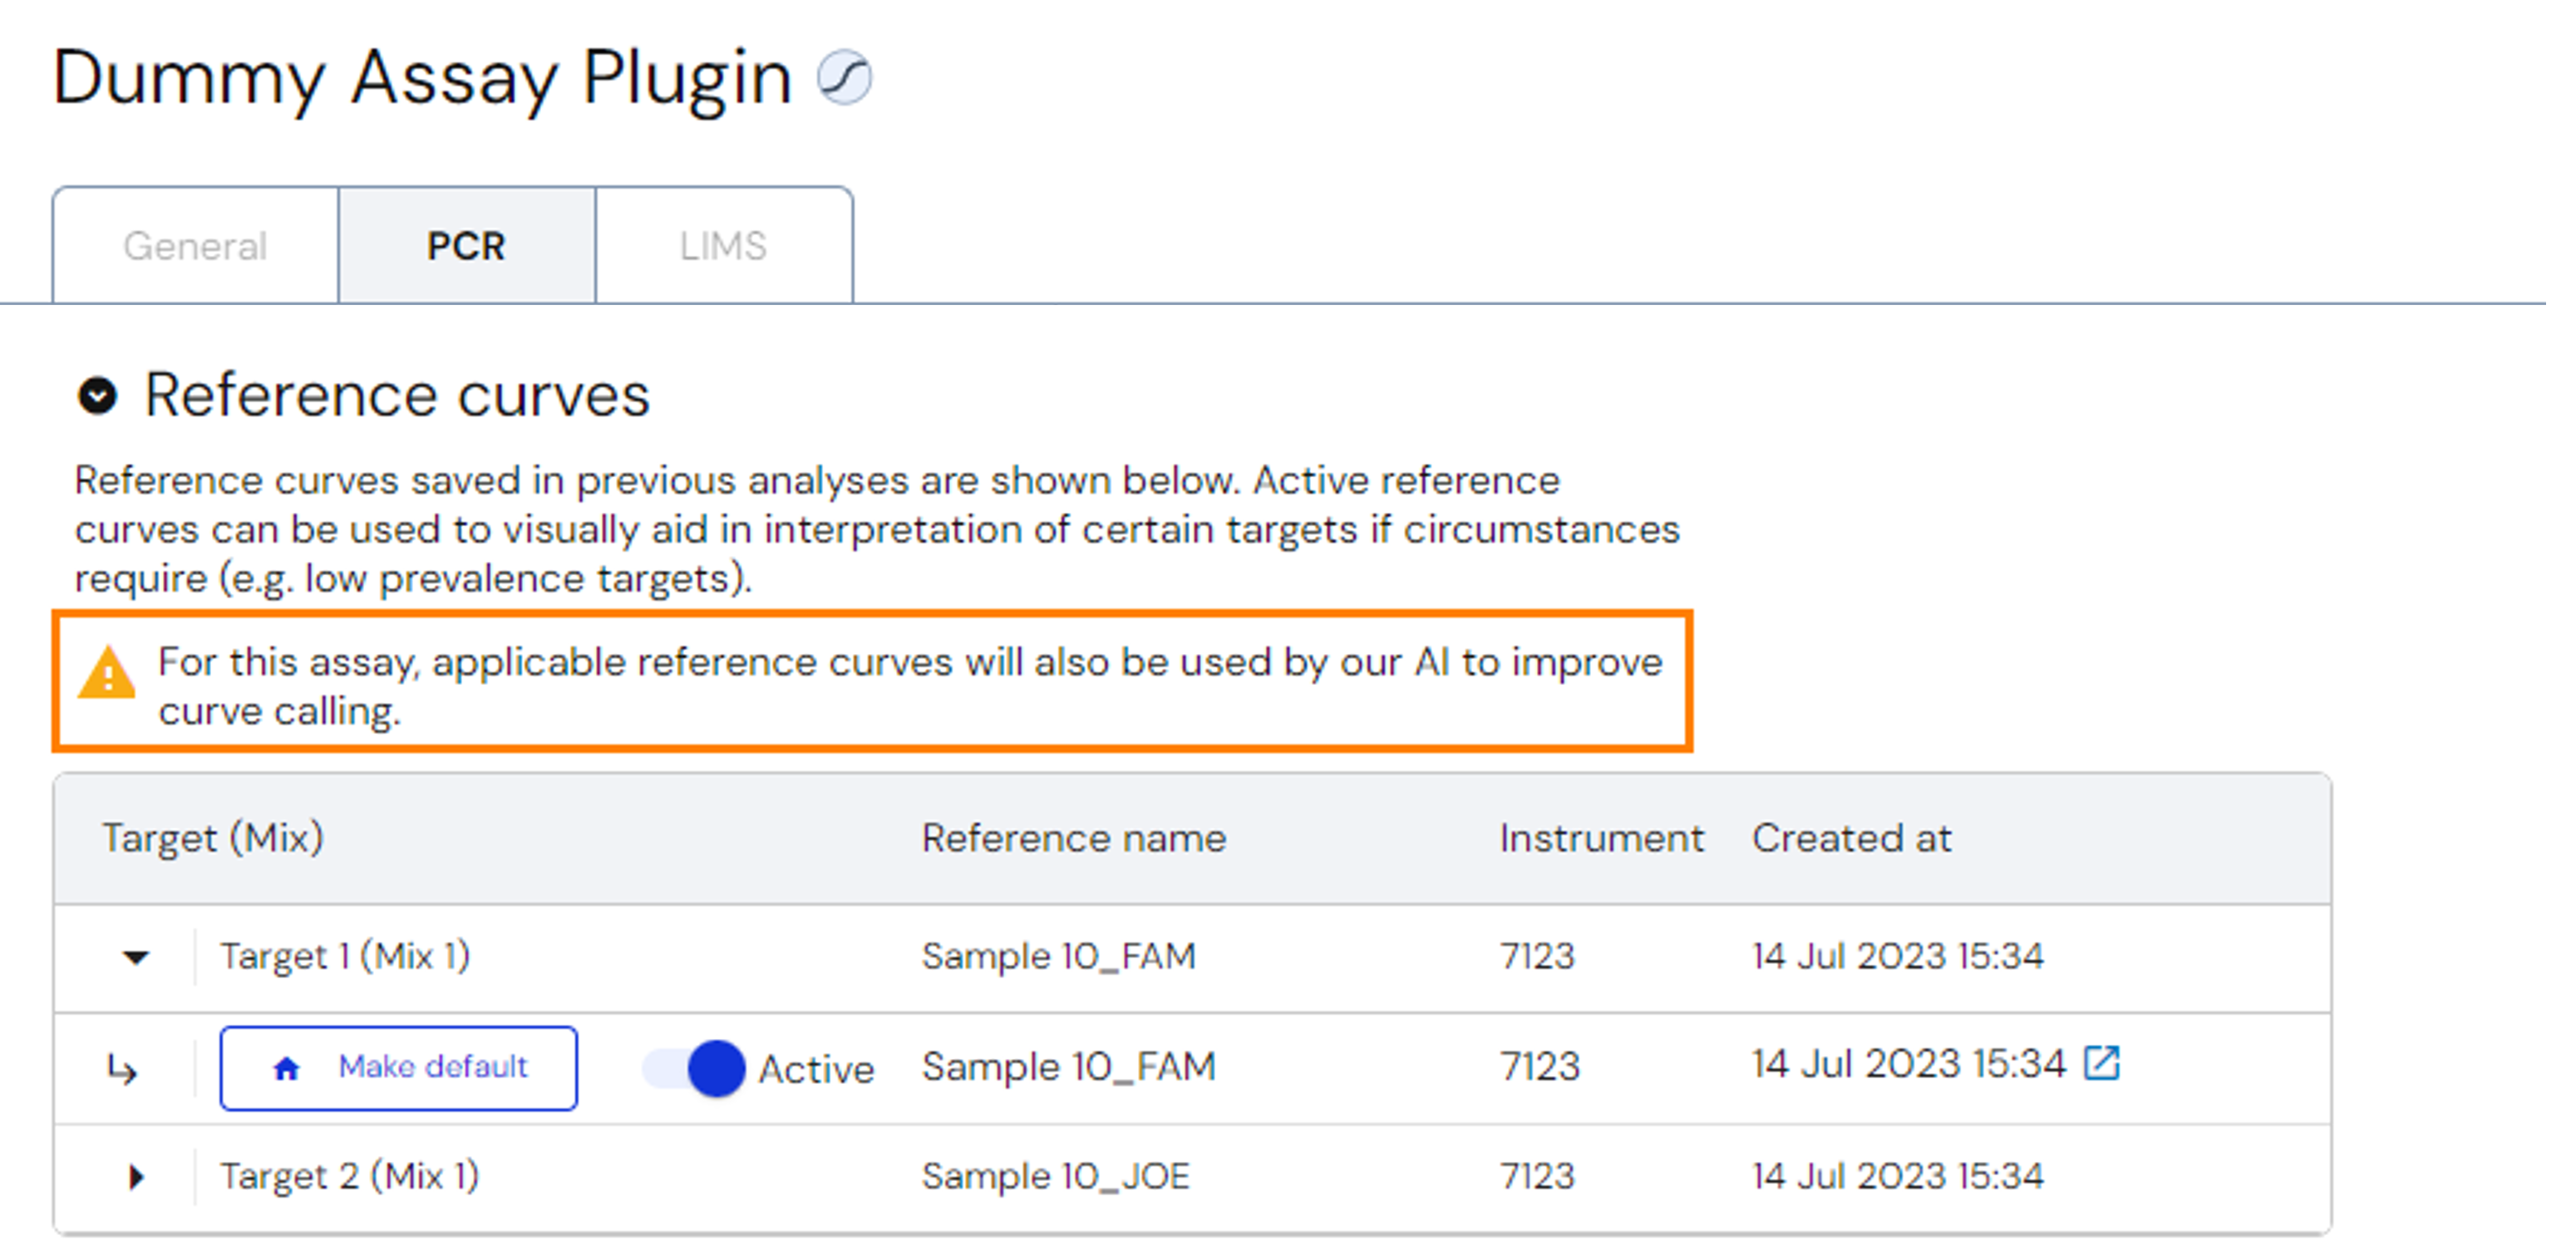Click the home icon in Make default
The image size is (2576, 1260).
[x=286, y=1069]
